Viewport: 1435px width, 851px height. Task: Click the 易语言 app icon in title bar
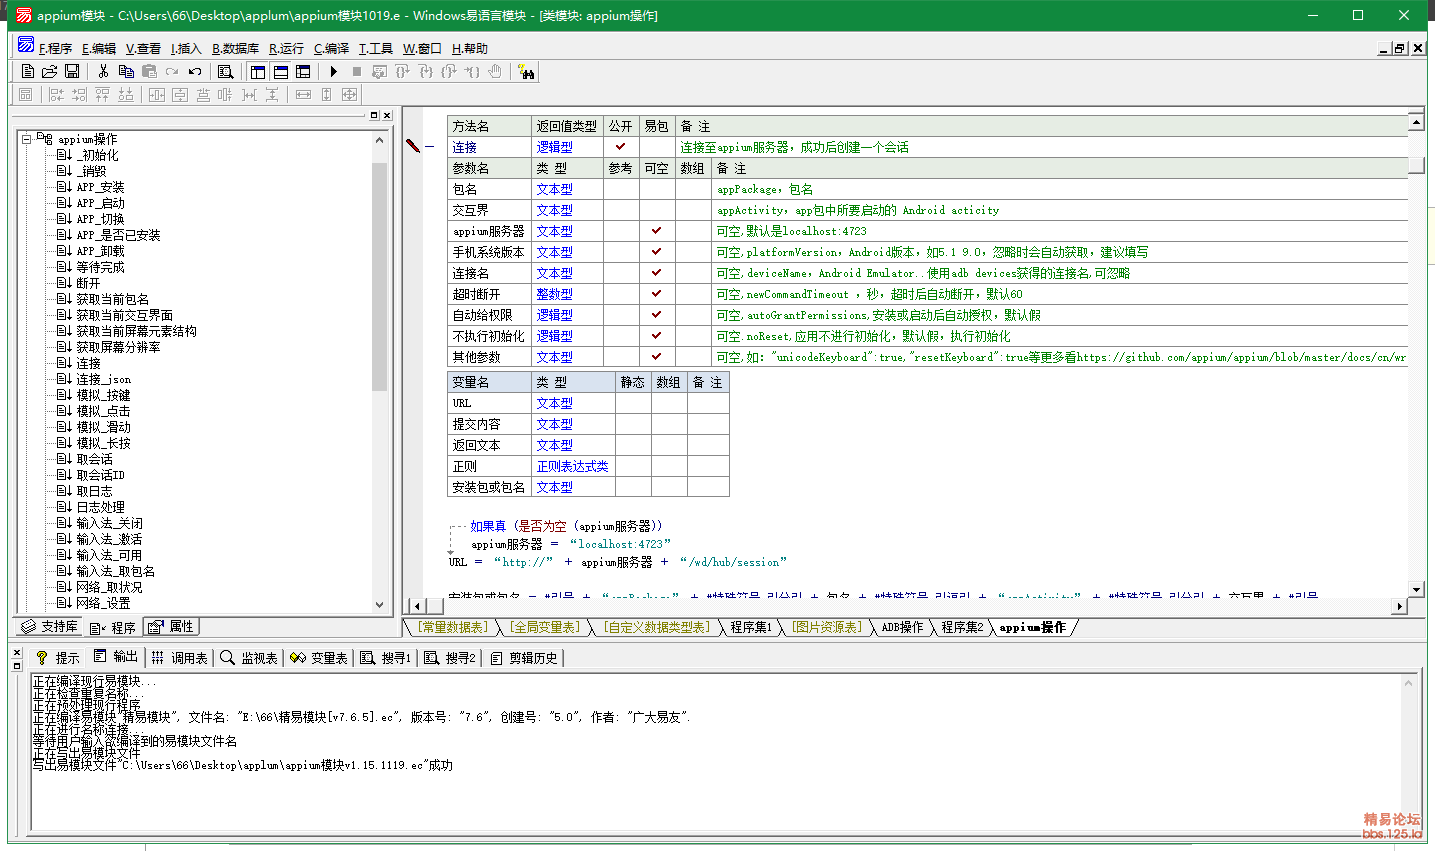pyautogui.click(x=23, y=15)
